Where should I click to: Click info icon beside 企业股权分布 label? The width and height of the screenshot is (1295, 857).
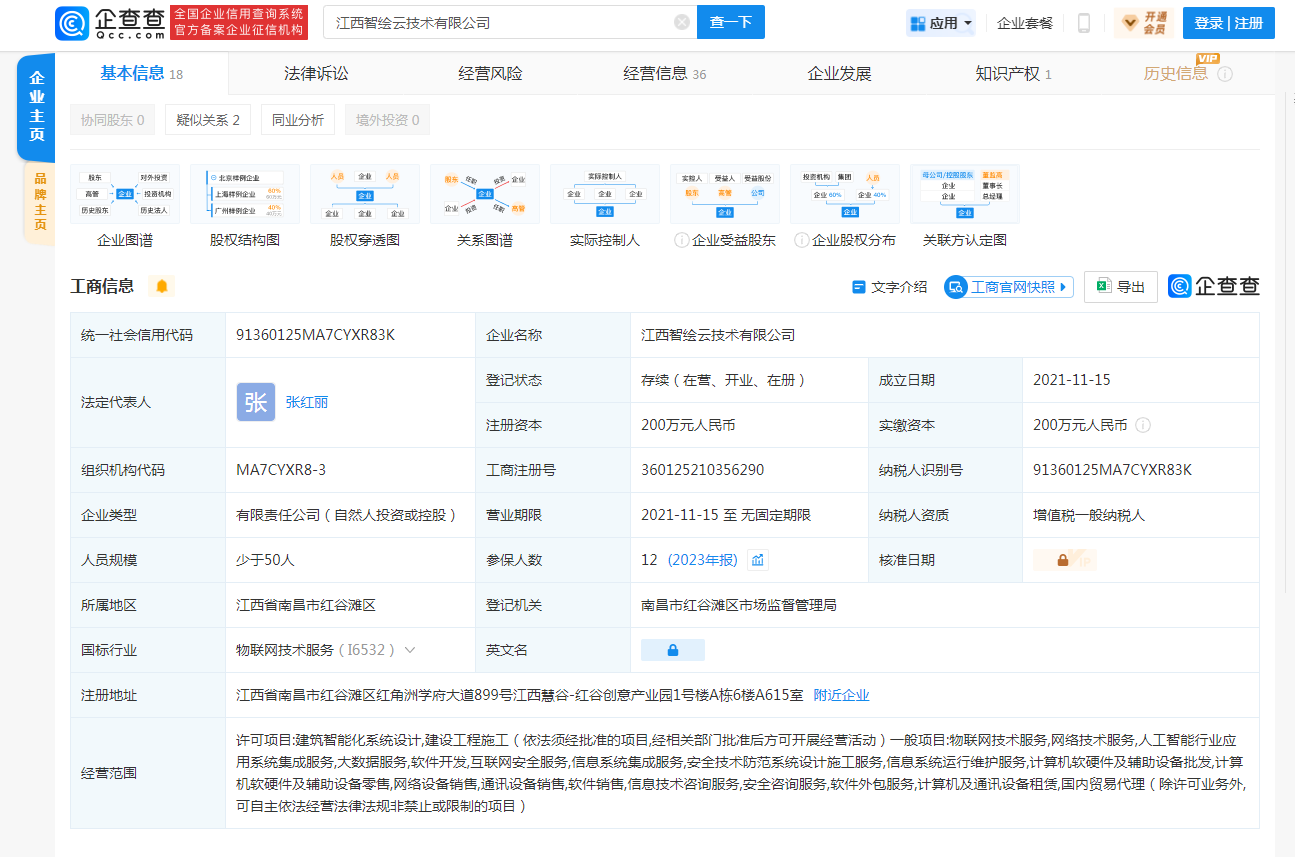802,240
